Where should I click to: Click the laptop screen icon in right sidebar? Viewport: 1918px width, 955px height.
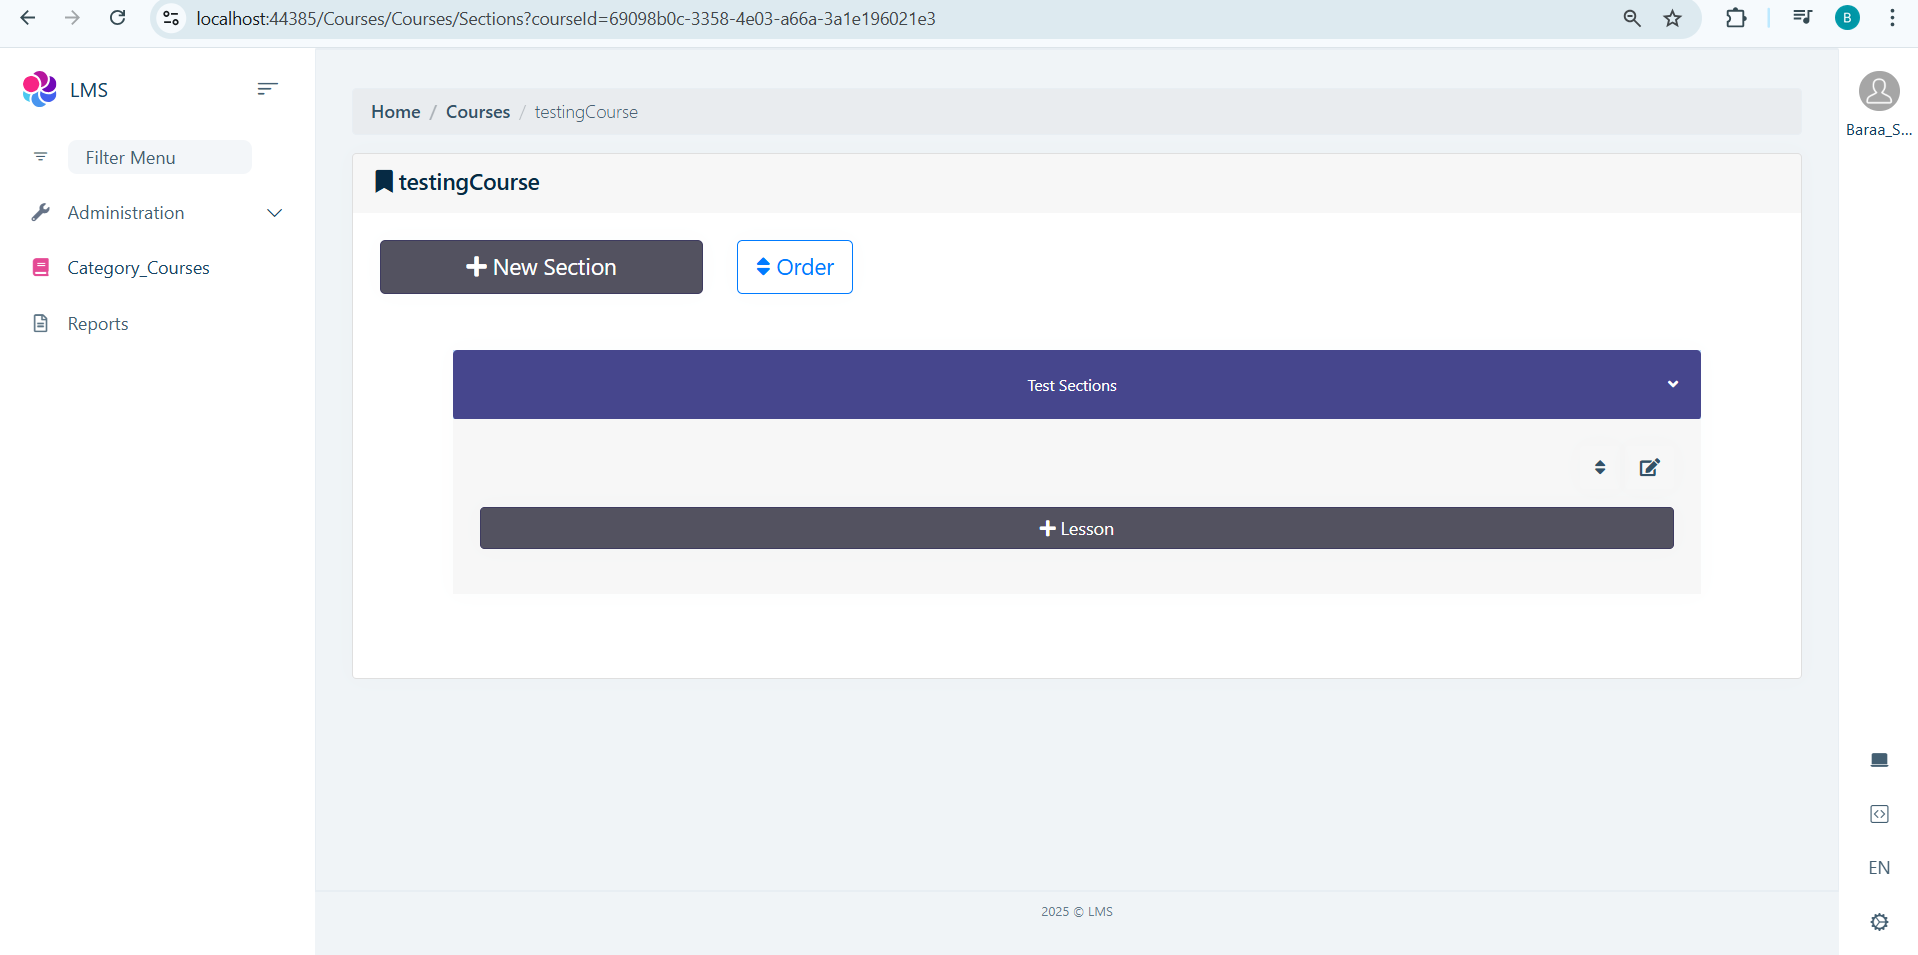[x=1879, y=760]
